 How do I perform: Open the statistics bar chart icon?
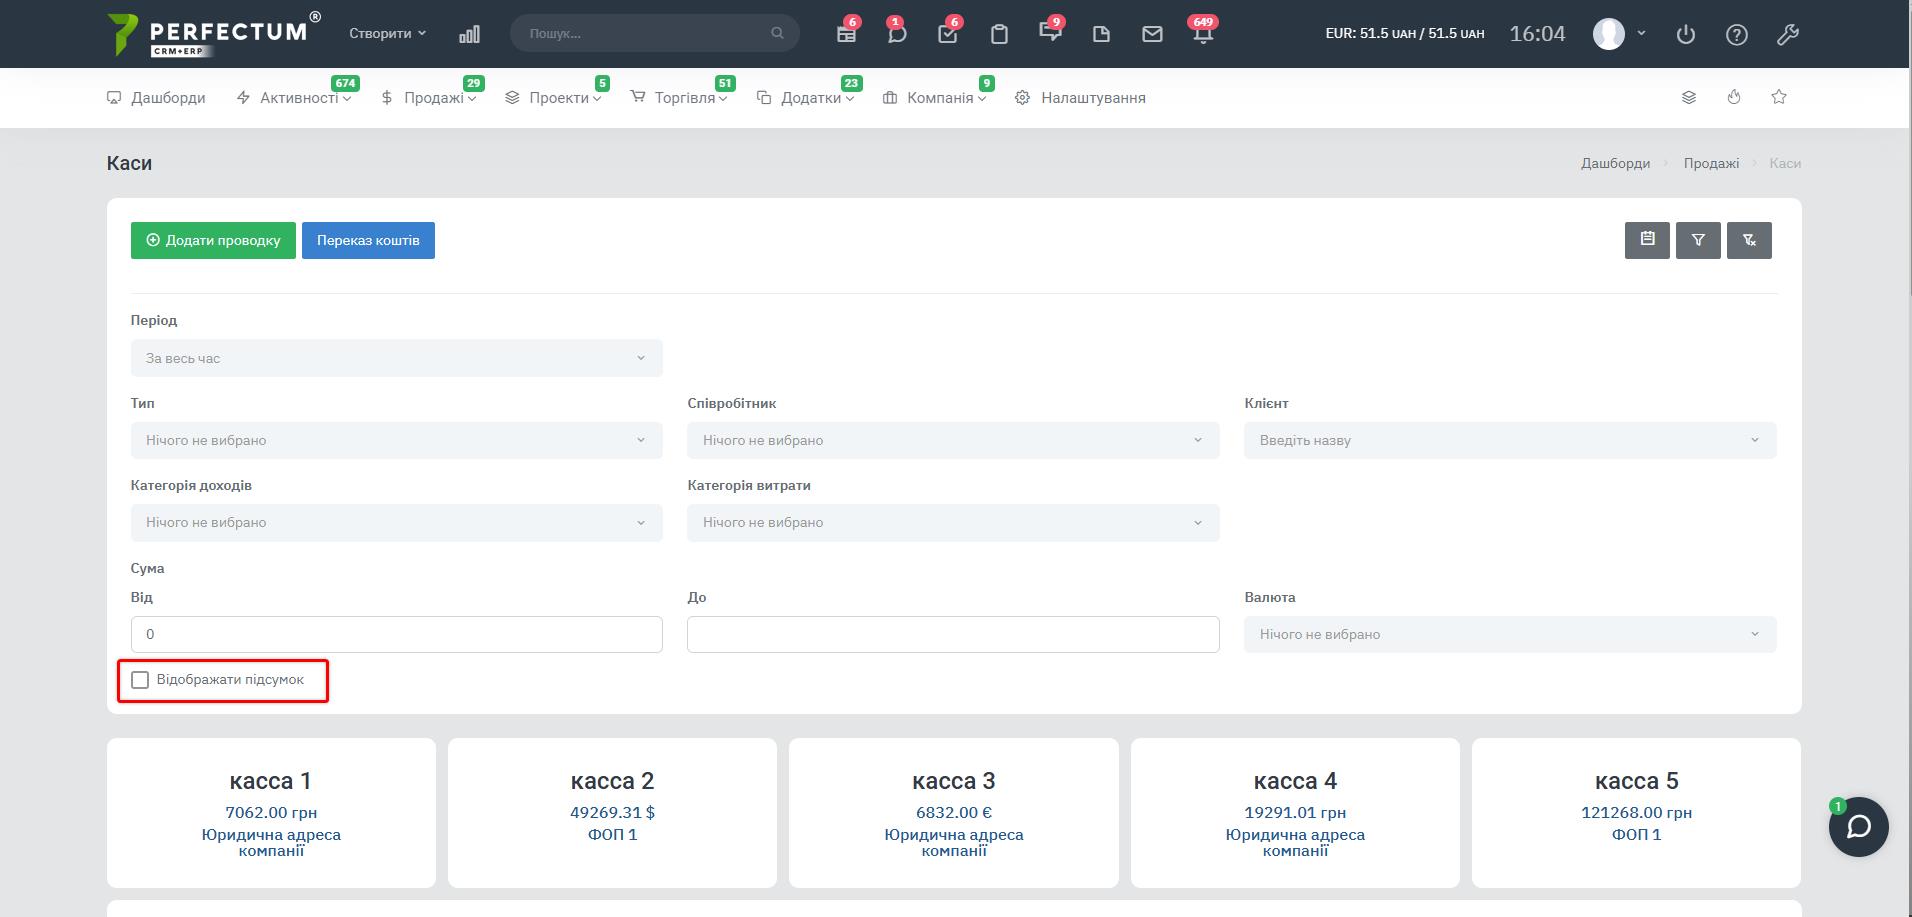pos(469,34)
